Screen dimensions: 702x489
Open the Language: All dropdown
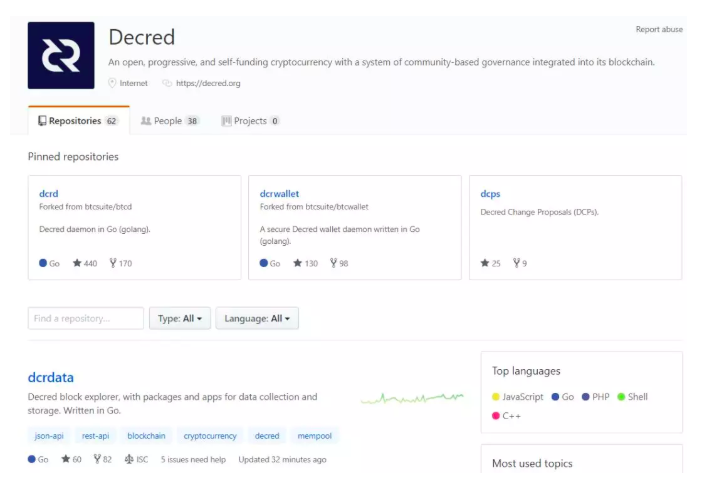click(x=257, y=318)
